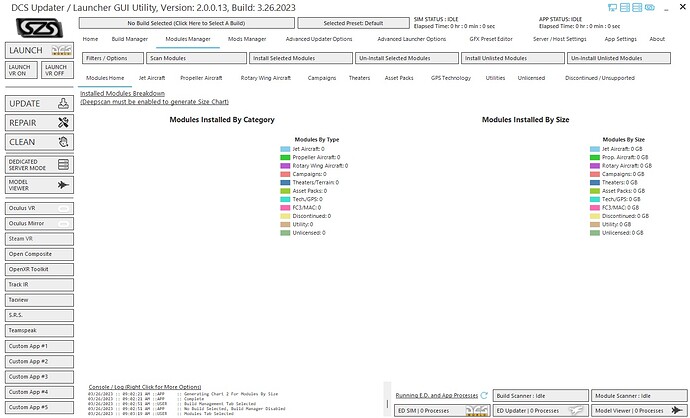The width and height of the screenshot is (690, 418).
Task: Toggle the Oculus Mirror switch
Action: tap(63, 224)
